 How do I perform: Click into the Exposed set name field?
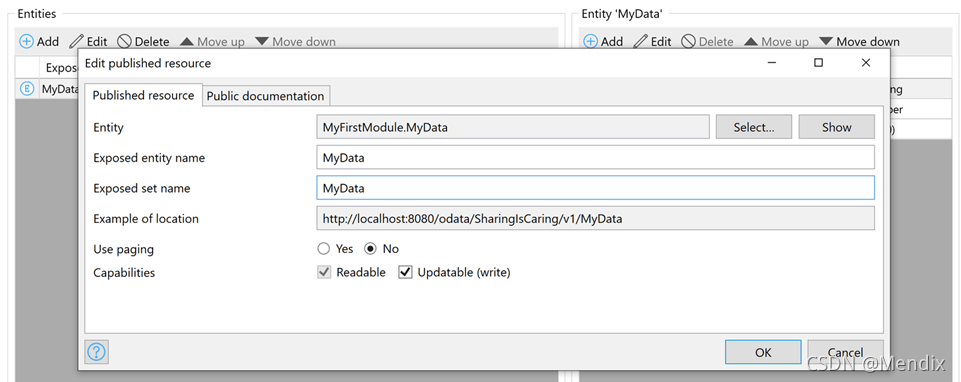(x=595, y=188)
